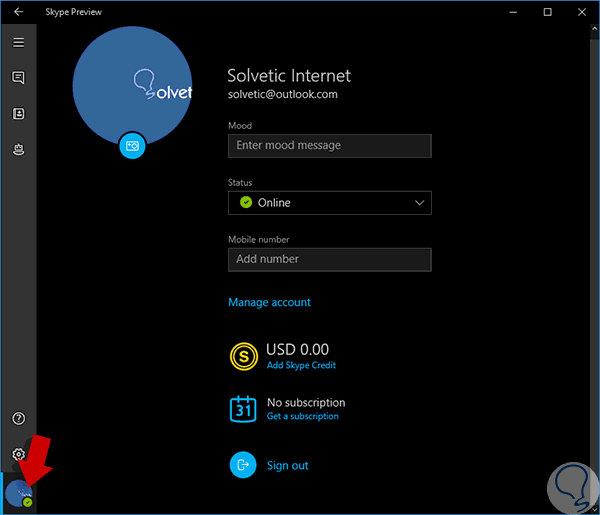Open the recent conversations chat icon

(x=18, y=78)
